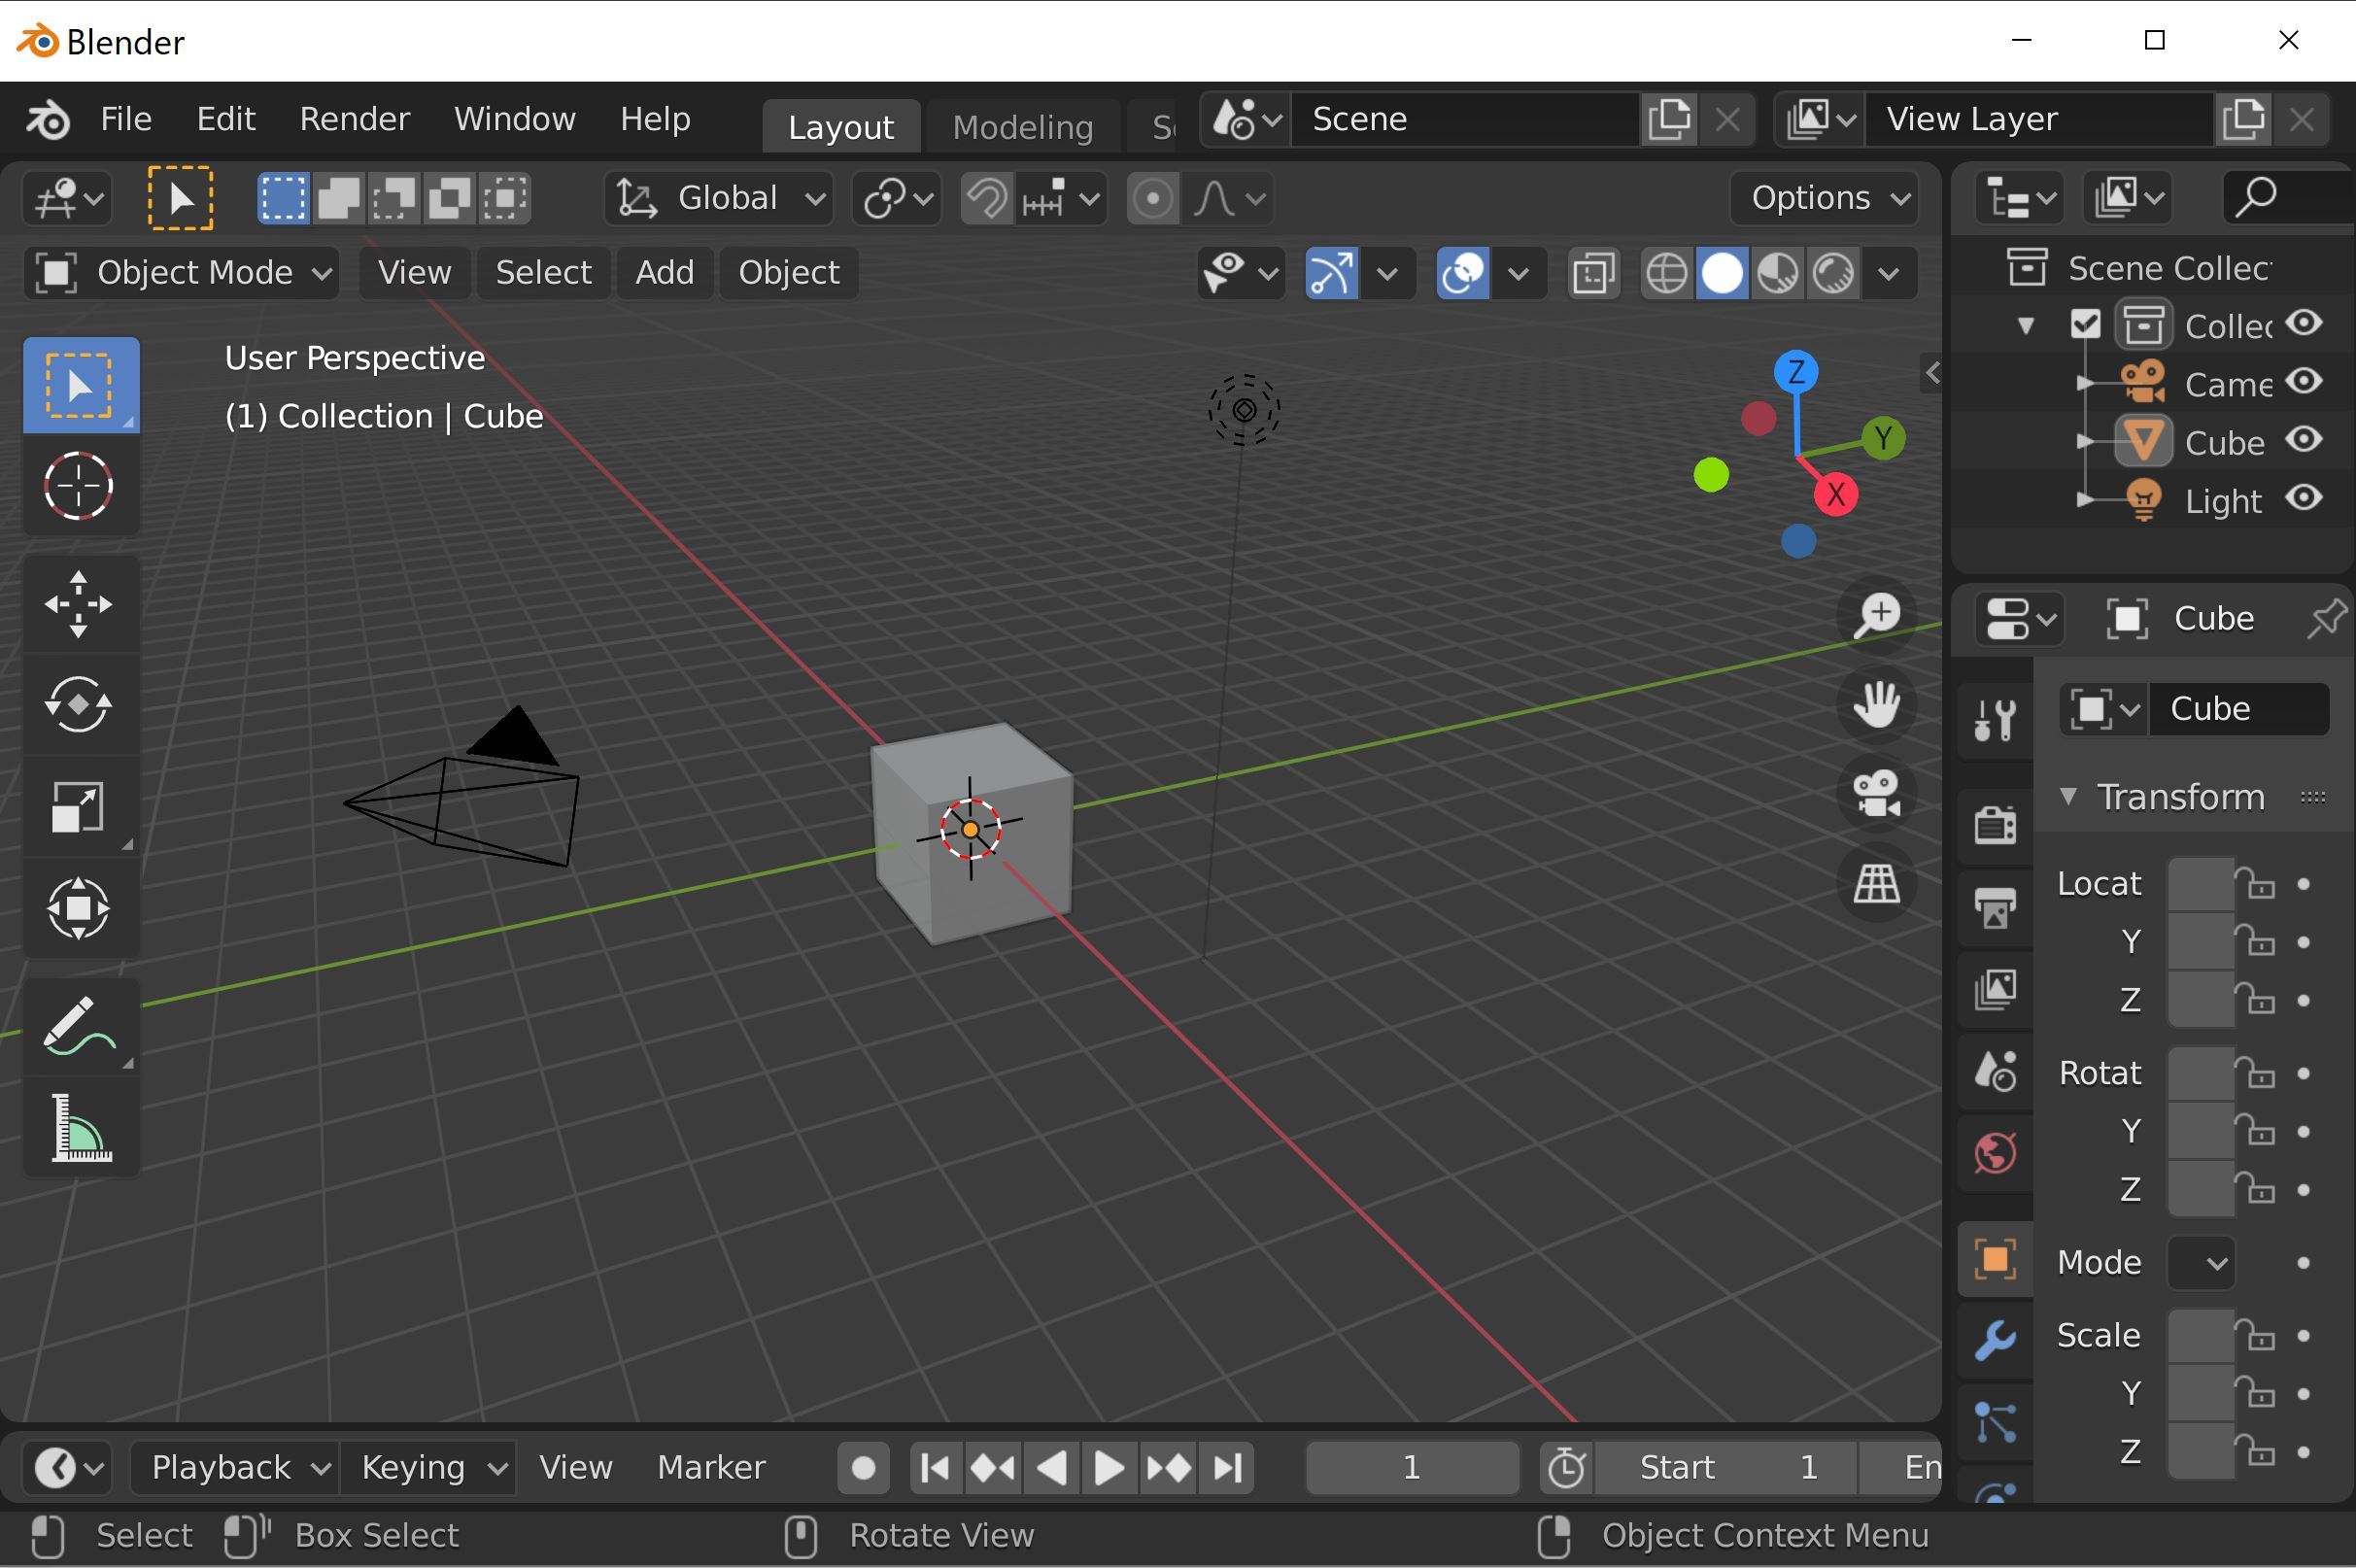Switch to the Modeling workspace tab

click(1022, 127)
